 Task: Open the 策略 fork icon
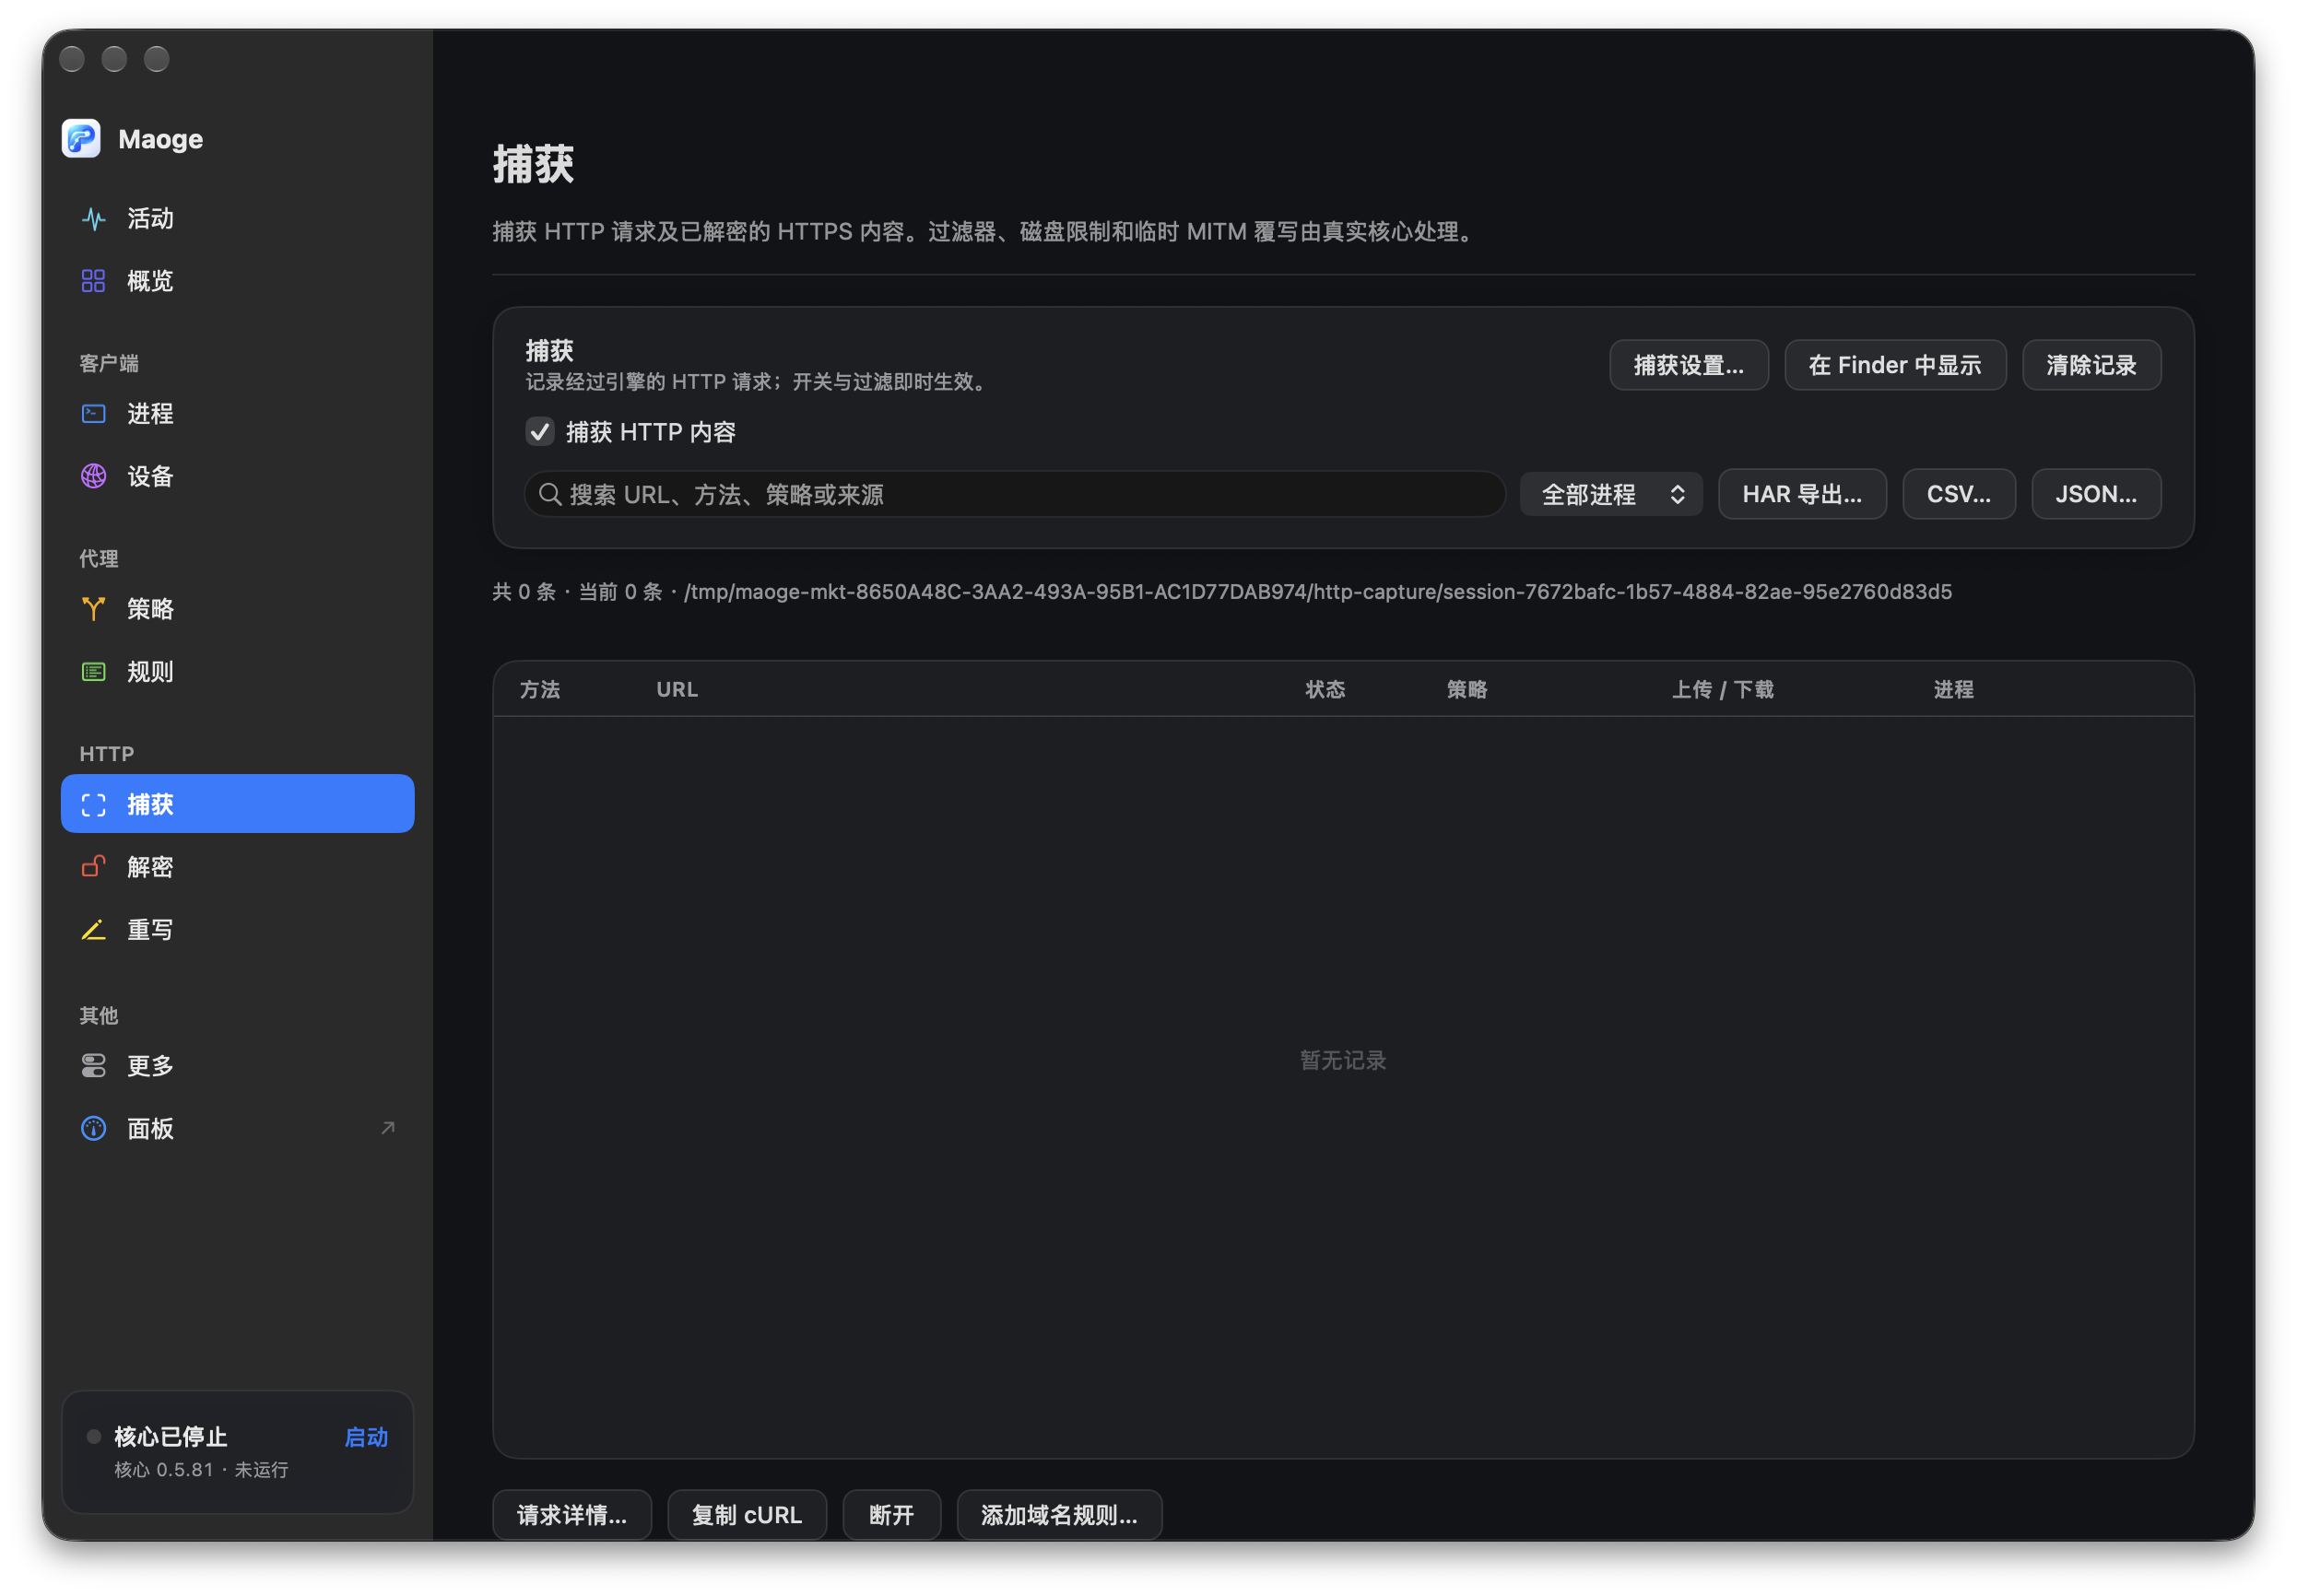[93, 608]
